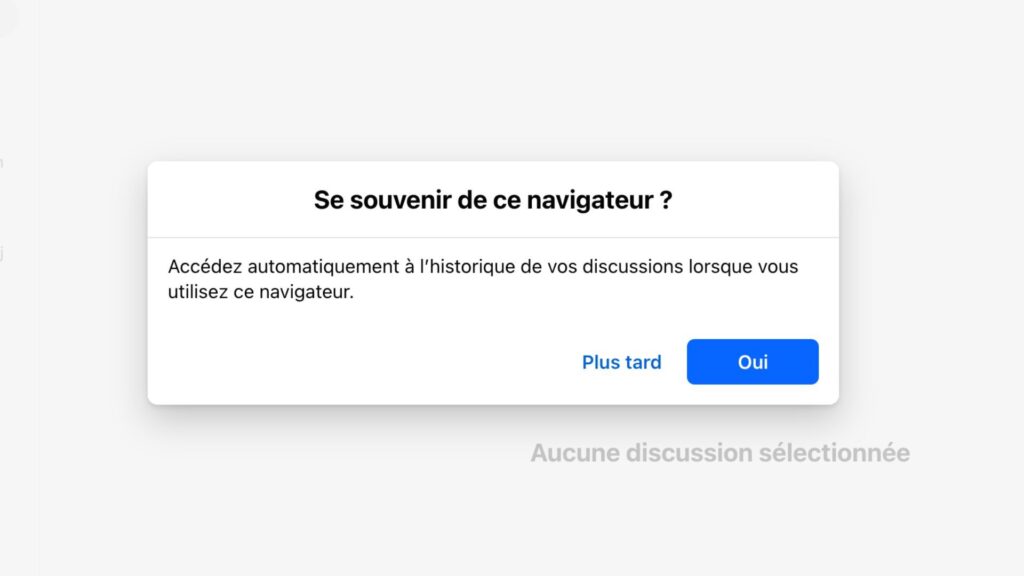Click the word 'sélectionnée' in the background placeholder
The height and width of the screenshot is (576, 1024).
(834, 453)
